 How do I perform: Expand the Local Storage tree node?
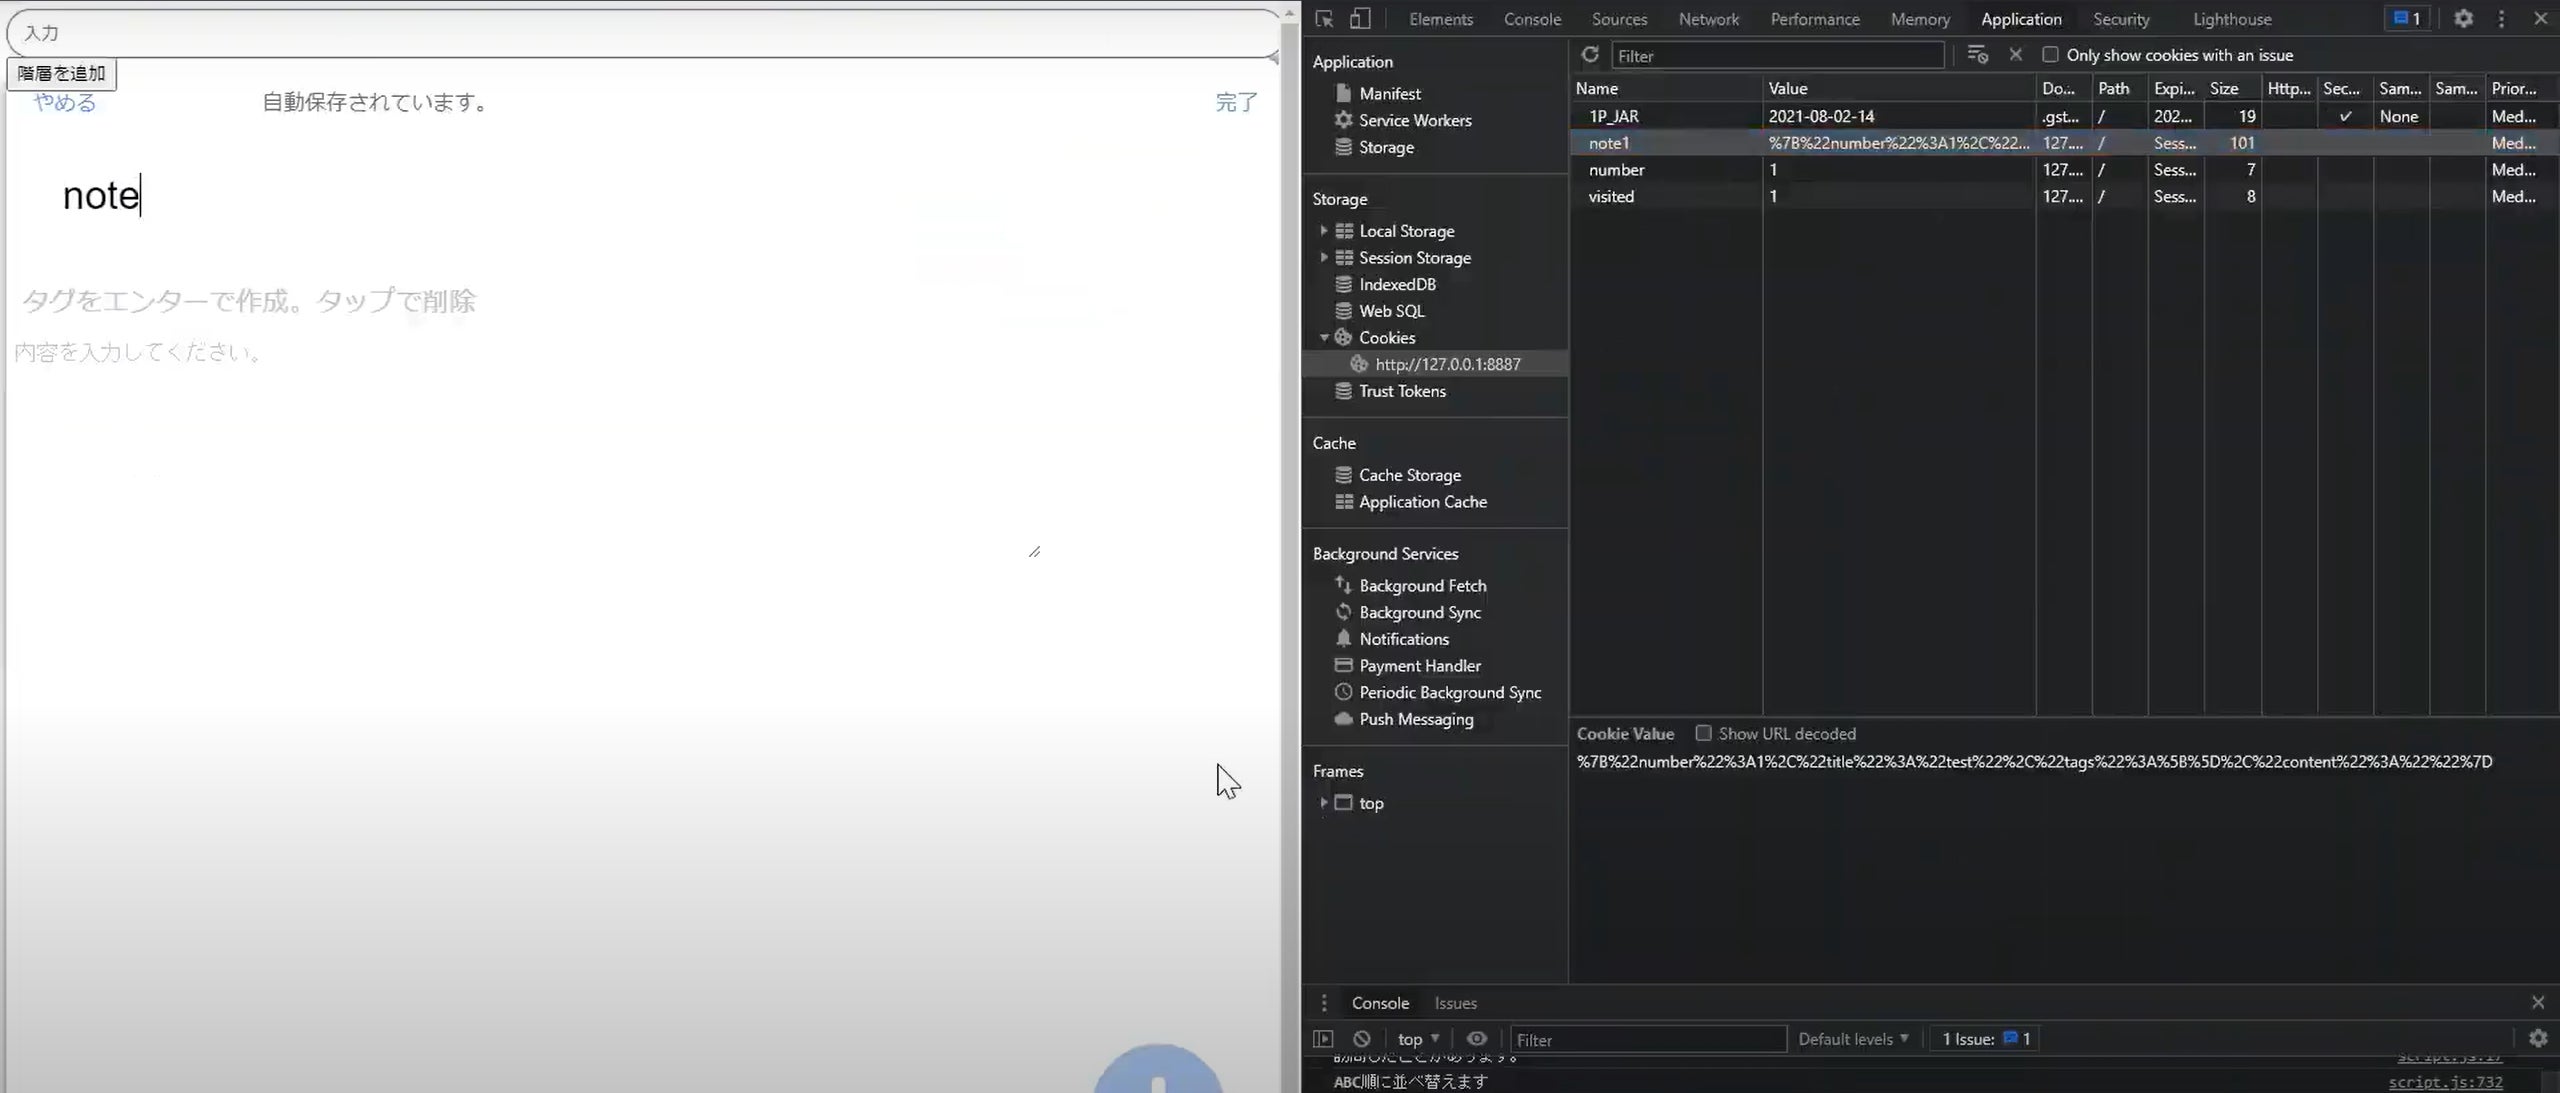tap(1324, 231)
